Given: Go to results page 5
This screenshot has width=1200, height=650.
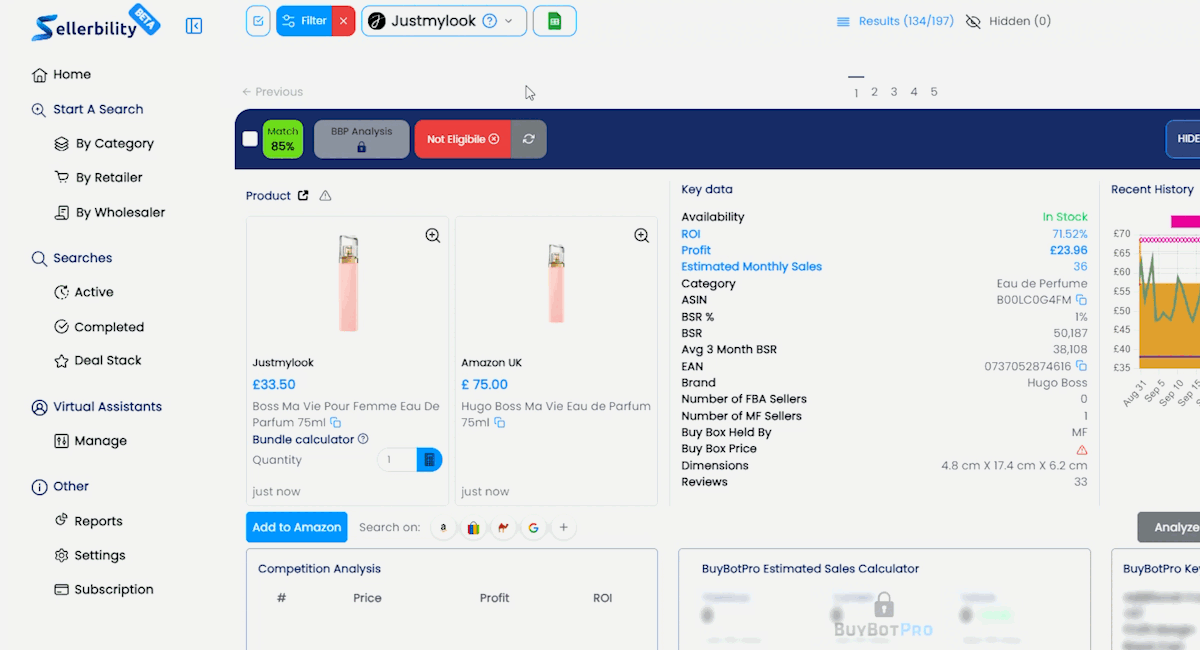Looking at the screenshot, I should tap(934, 92).
